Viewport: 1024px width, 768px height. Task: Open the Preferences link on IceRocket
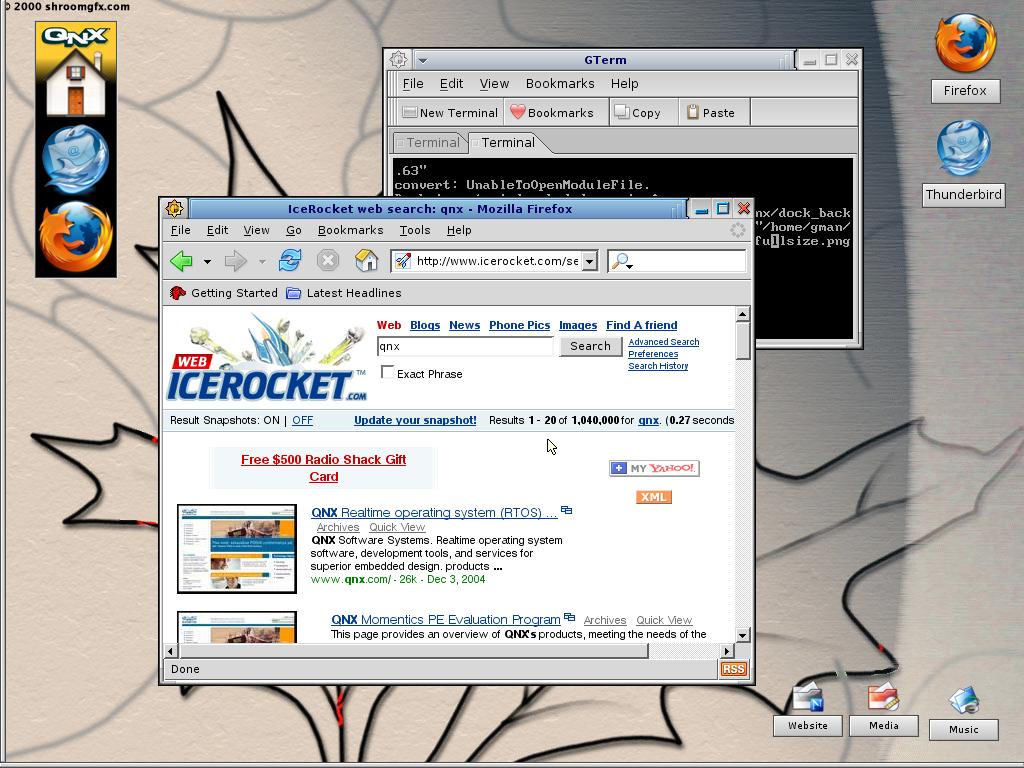(x=653, y=354)
